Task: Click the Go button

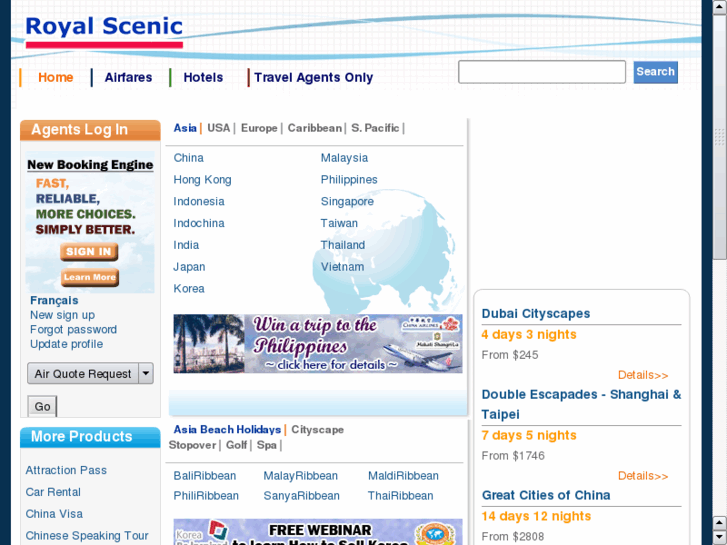Action: coord(42,406)
